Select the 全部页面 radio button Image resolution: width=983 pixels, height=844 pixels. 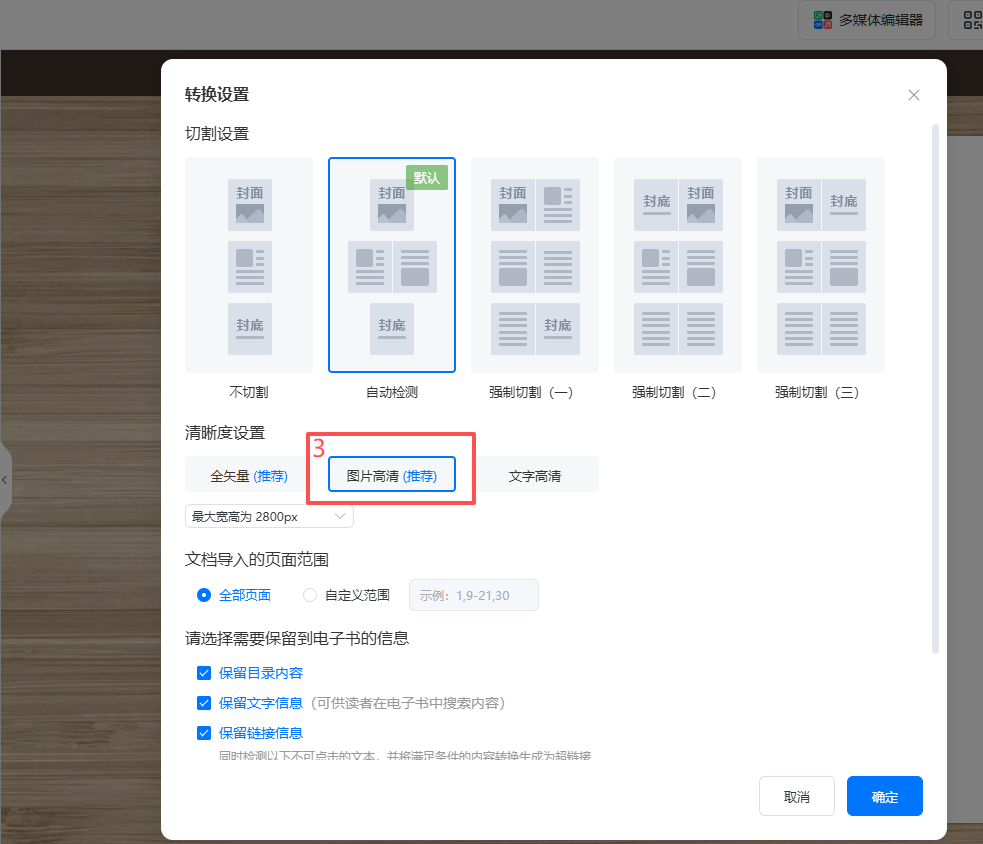tap(204, 595)
